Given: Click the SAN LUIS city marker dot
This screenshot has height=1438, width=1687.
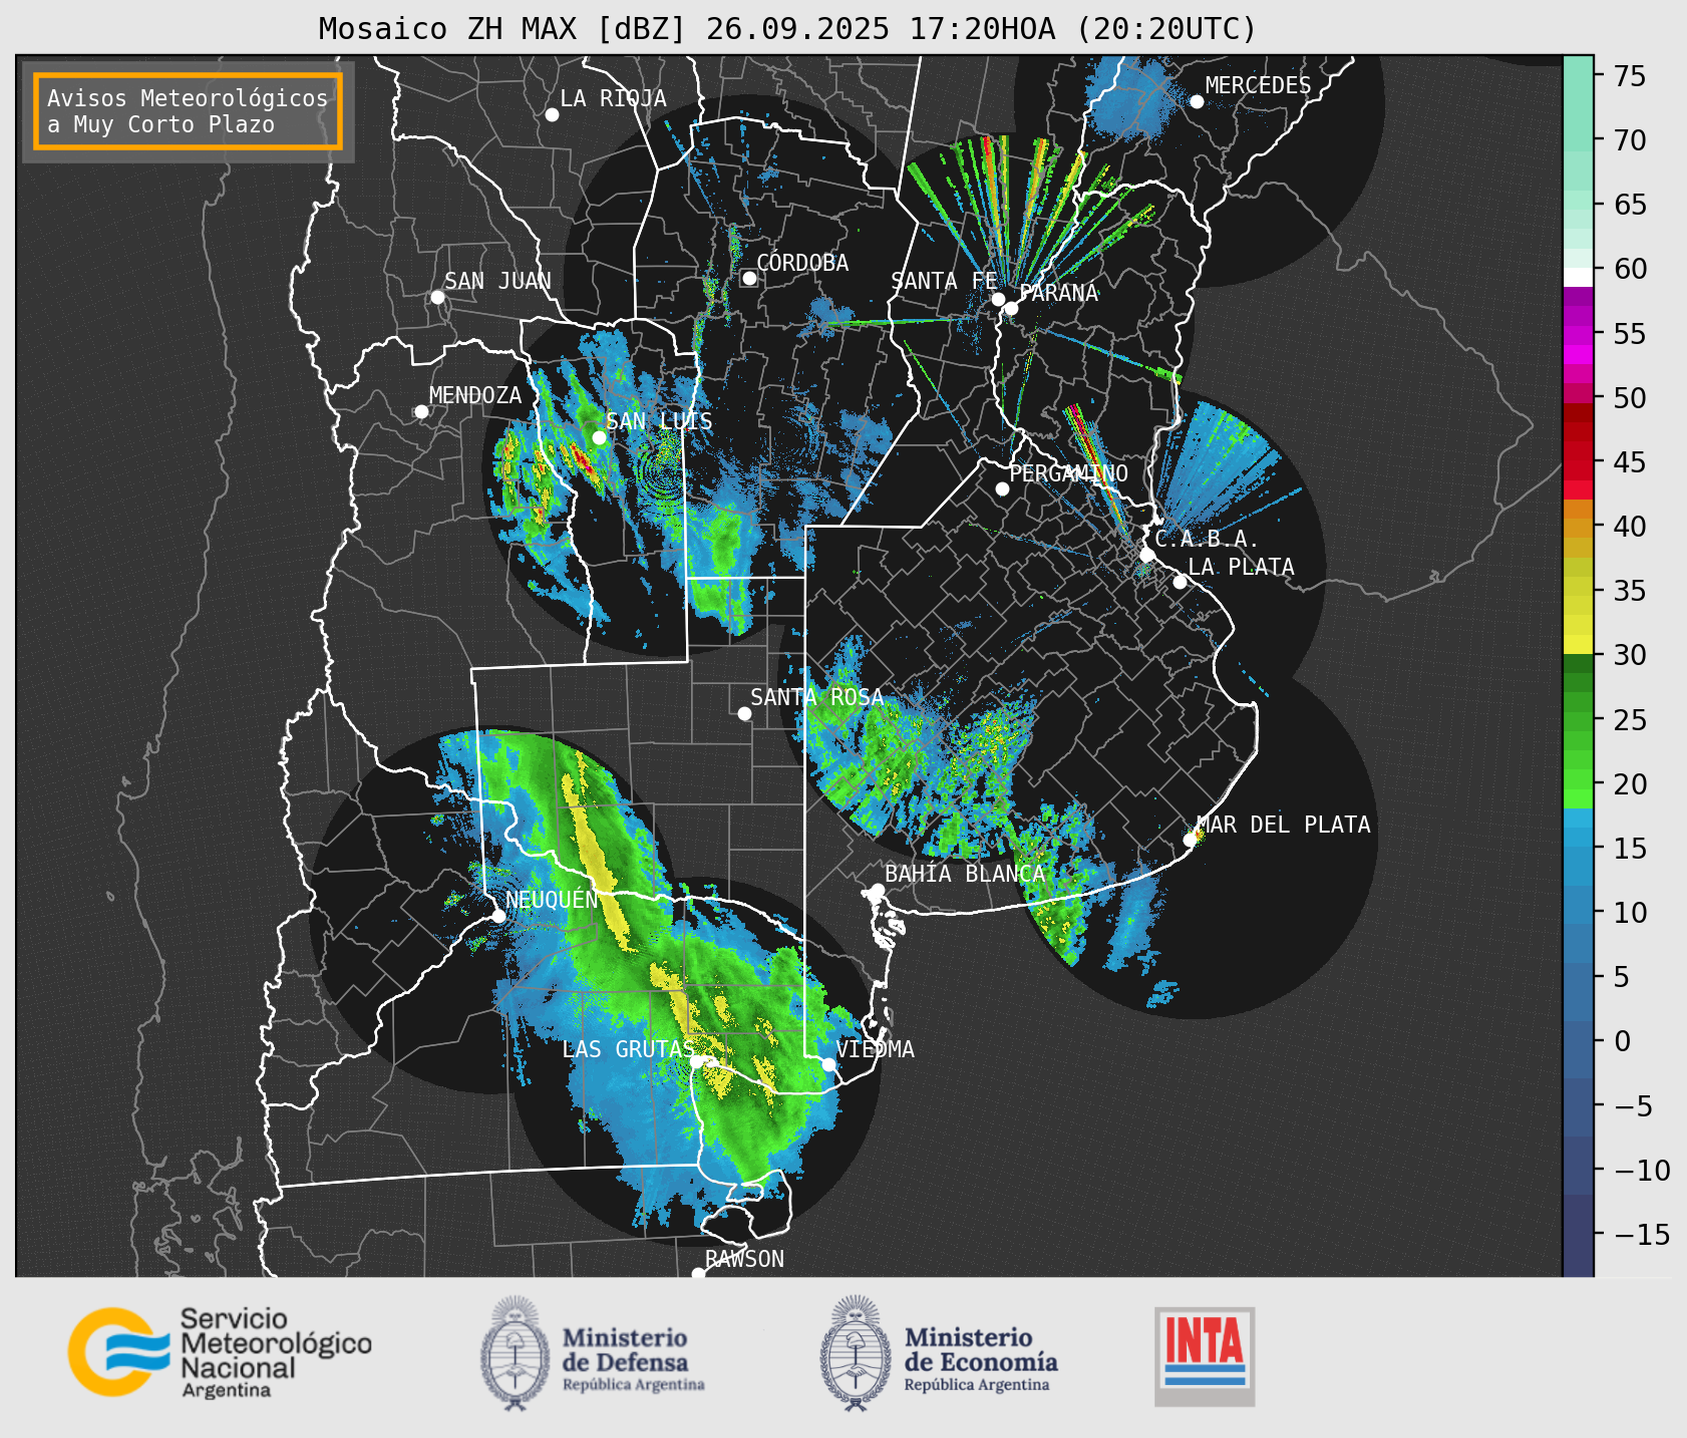Looking at the screenshot, I should [599, 438].
